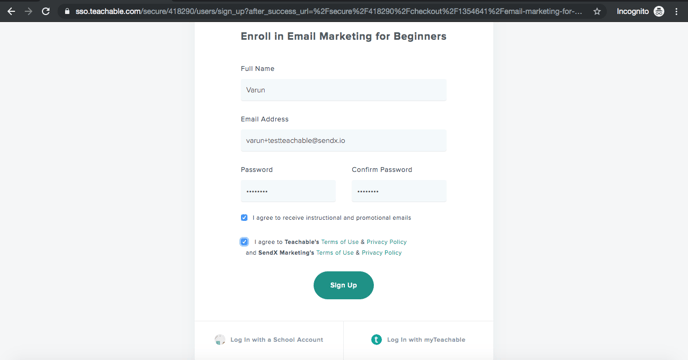Click the browser forward arrow
The image size is (688, 360).
[29, 11]
